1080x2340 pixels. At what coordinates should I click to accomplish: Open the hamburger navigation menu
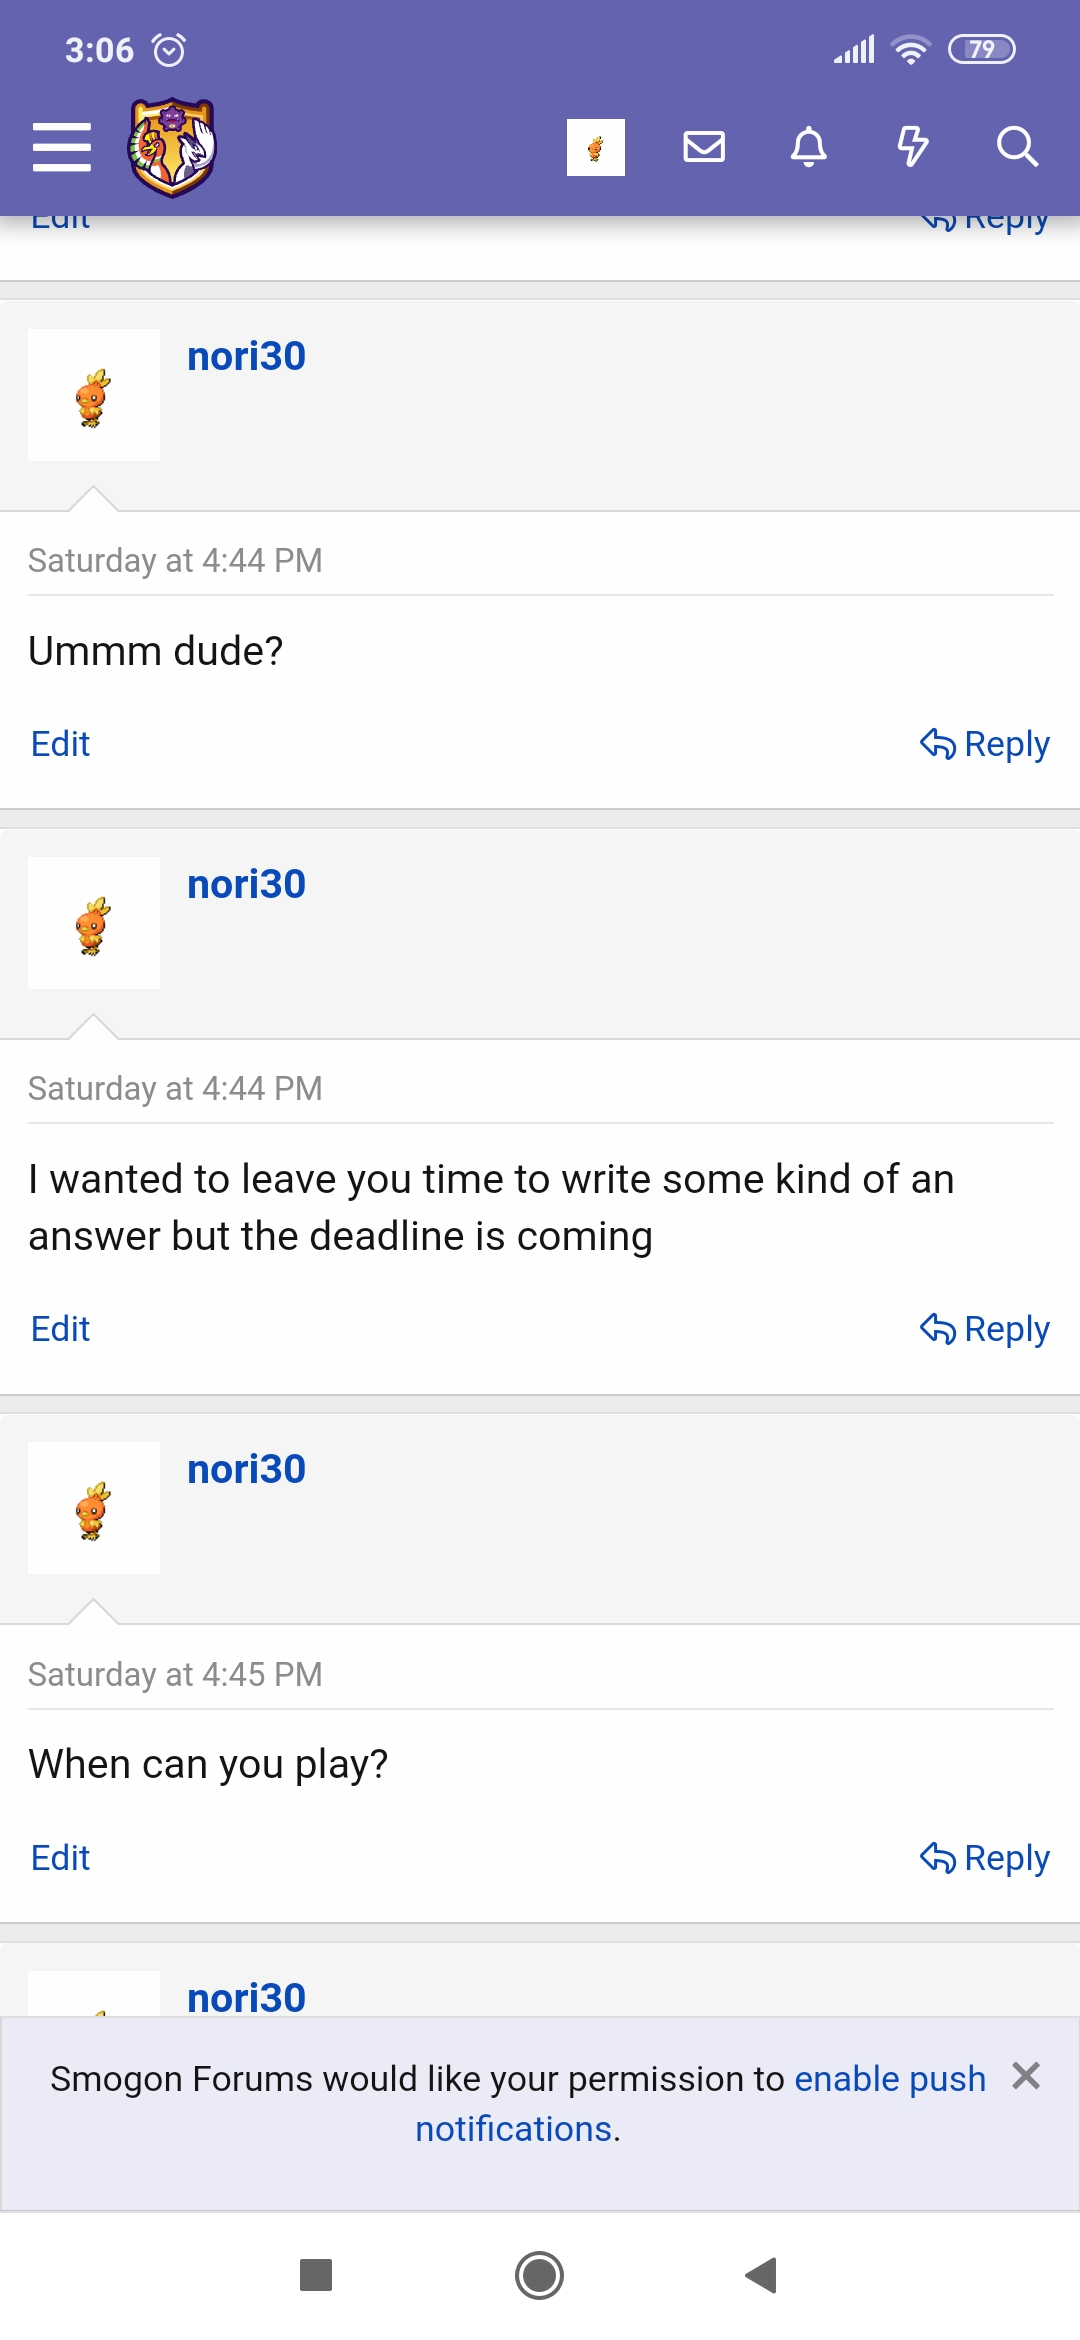61,147
